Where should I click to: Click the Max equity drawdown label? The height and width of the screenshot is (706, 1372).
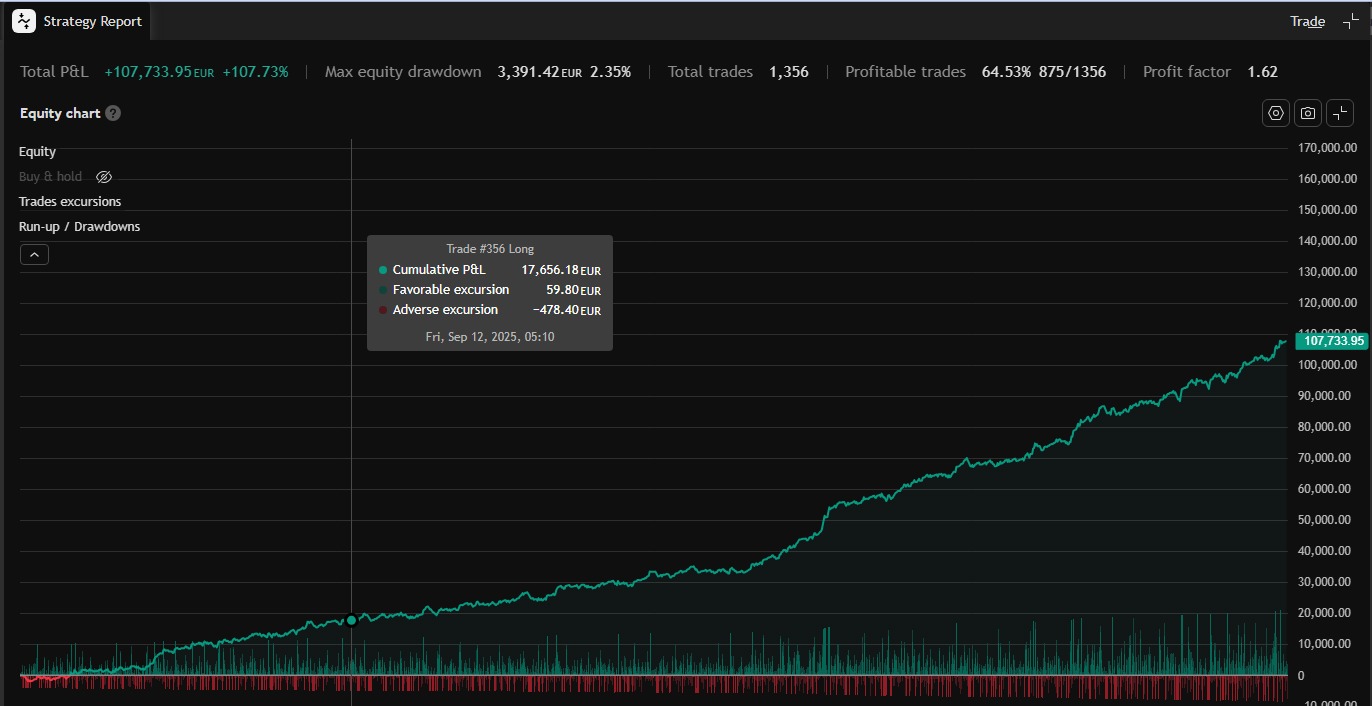tap(403, 72)
